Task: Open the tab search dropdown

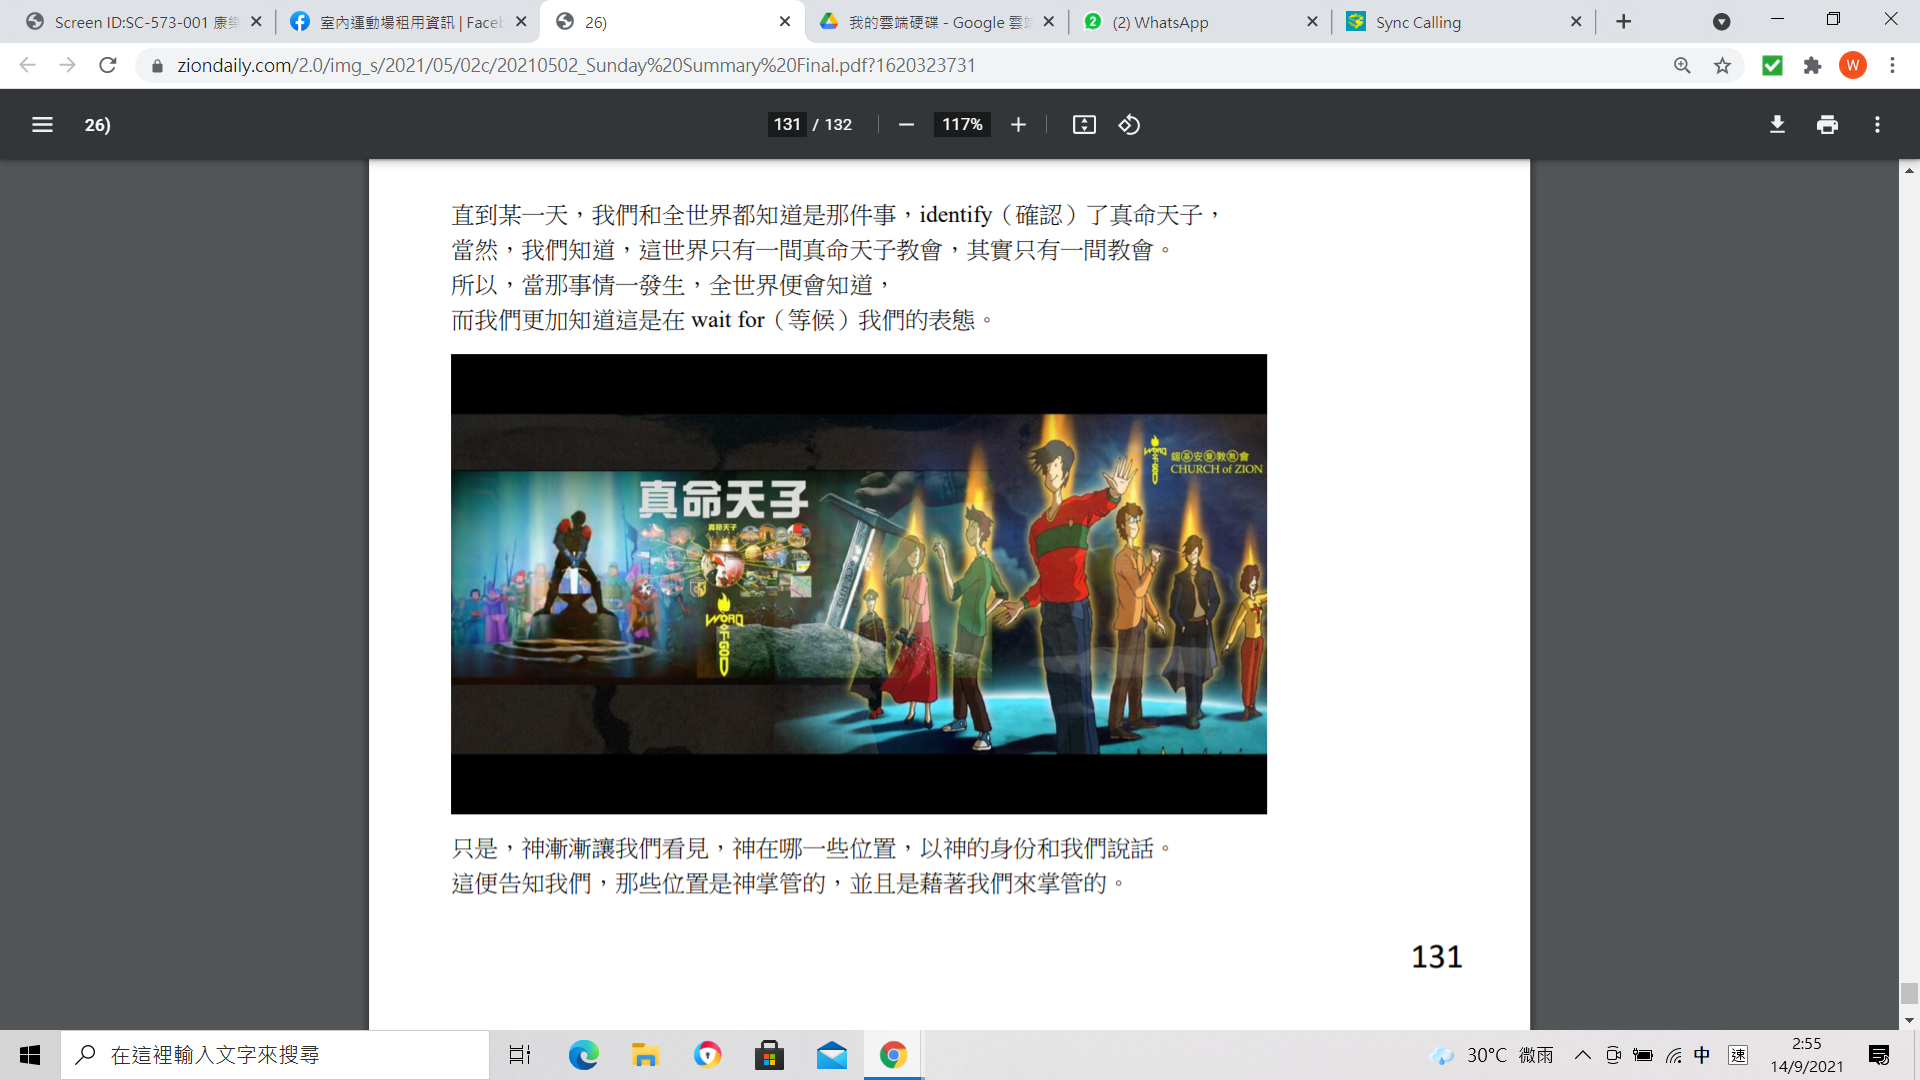Action: pos(1721,22)
